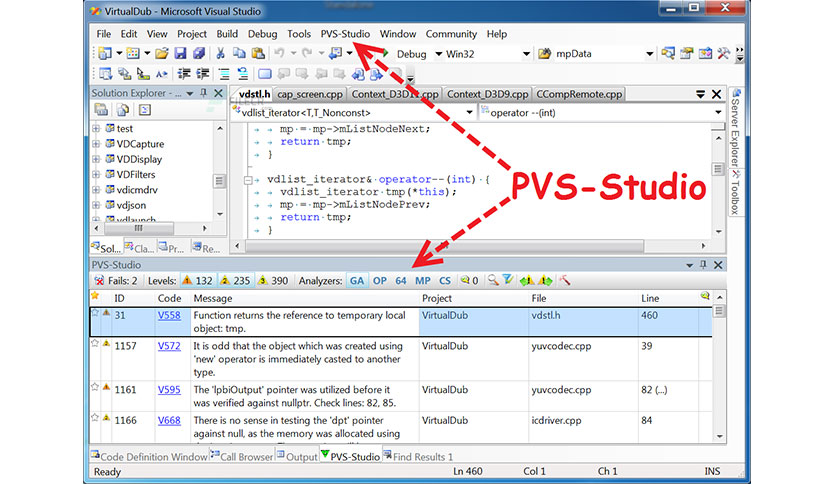Click the Copy toolbar icon
Screen dimensions: 836x484
click(239, 53)
